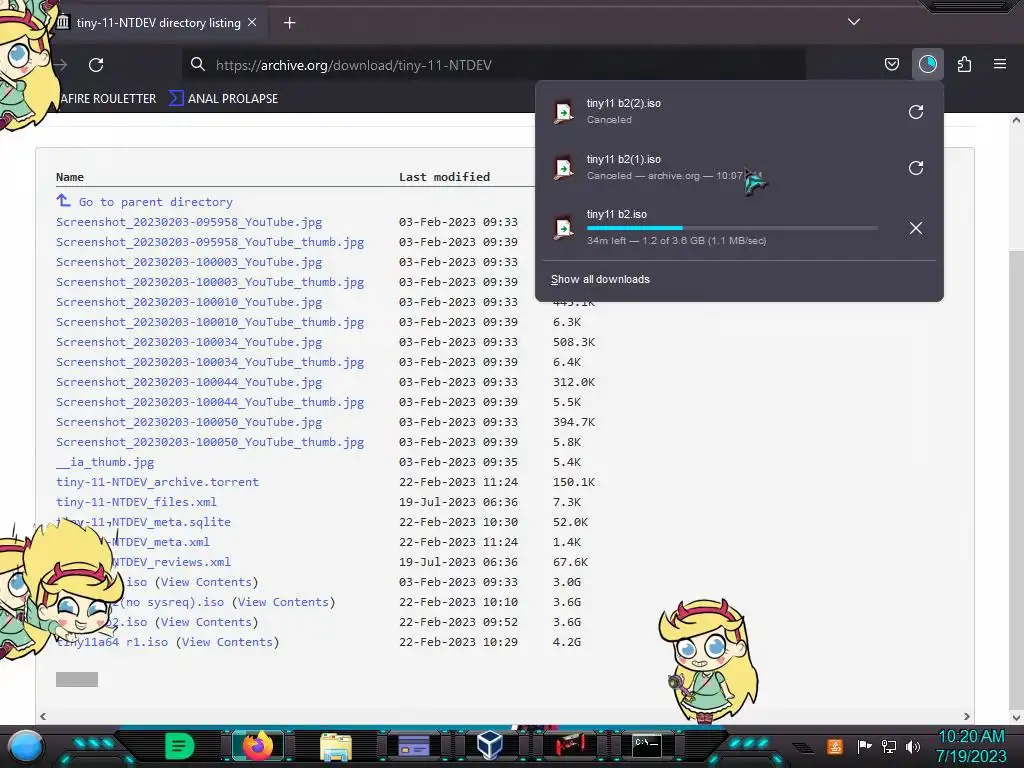Open Spotify from the taskbar
Screen dimensions: 1024x768
point(179,746)
